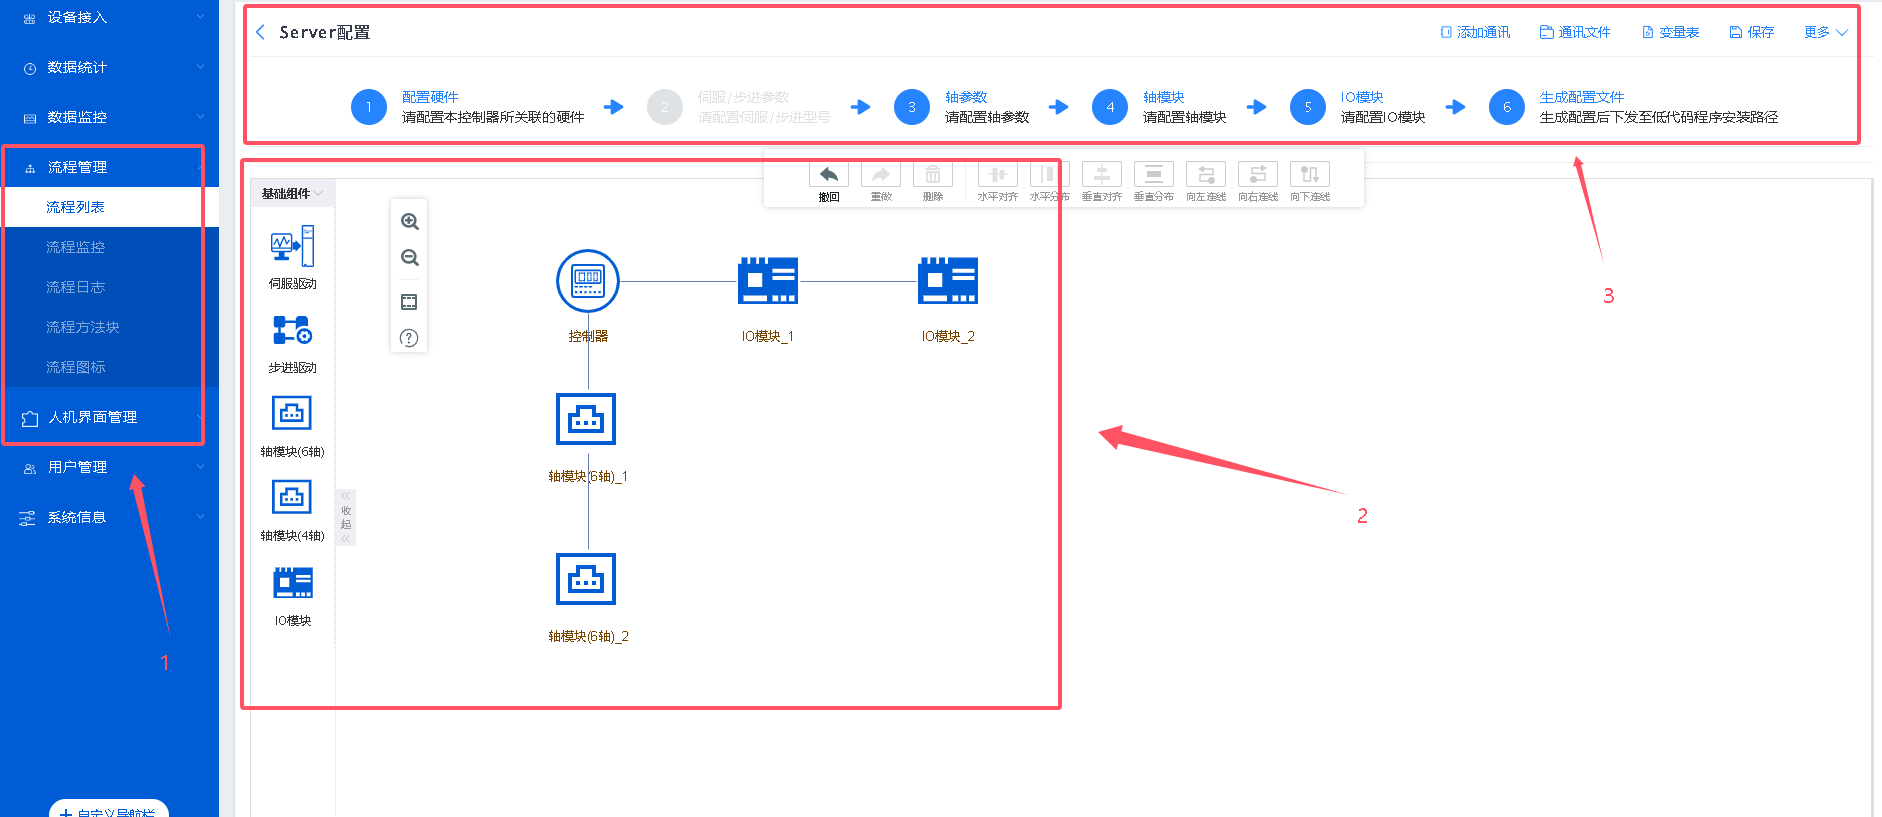Screen dimensions: 1882x817
Task: Collapse the 基础组件 panel header
Action: (292, 193)
